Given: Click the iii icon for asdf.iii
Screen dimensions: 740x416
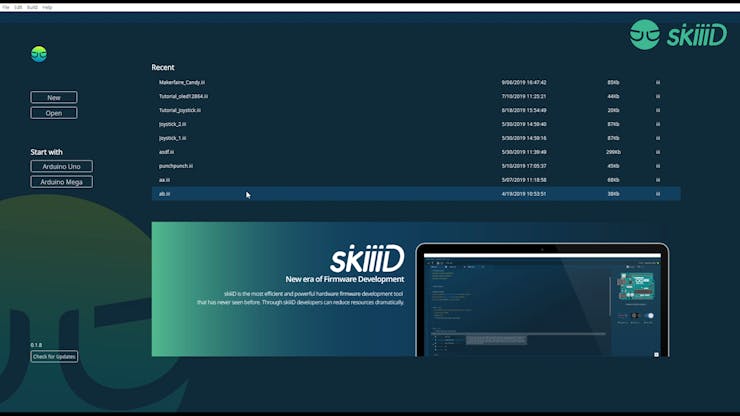Looking at the screenshot, I should click(x=657, y=152).
